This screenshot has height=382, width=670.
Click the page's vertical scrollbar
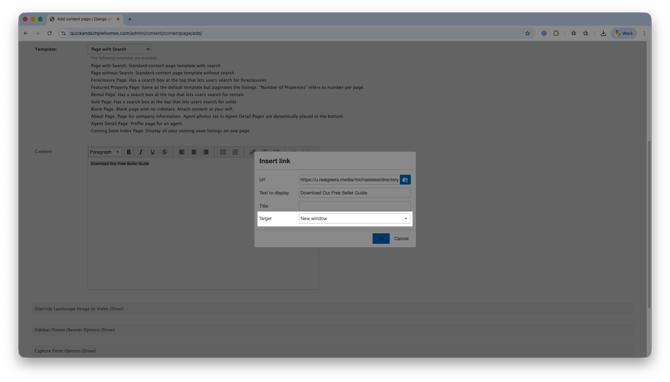(x=649, y=224)
